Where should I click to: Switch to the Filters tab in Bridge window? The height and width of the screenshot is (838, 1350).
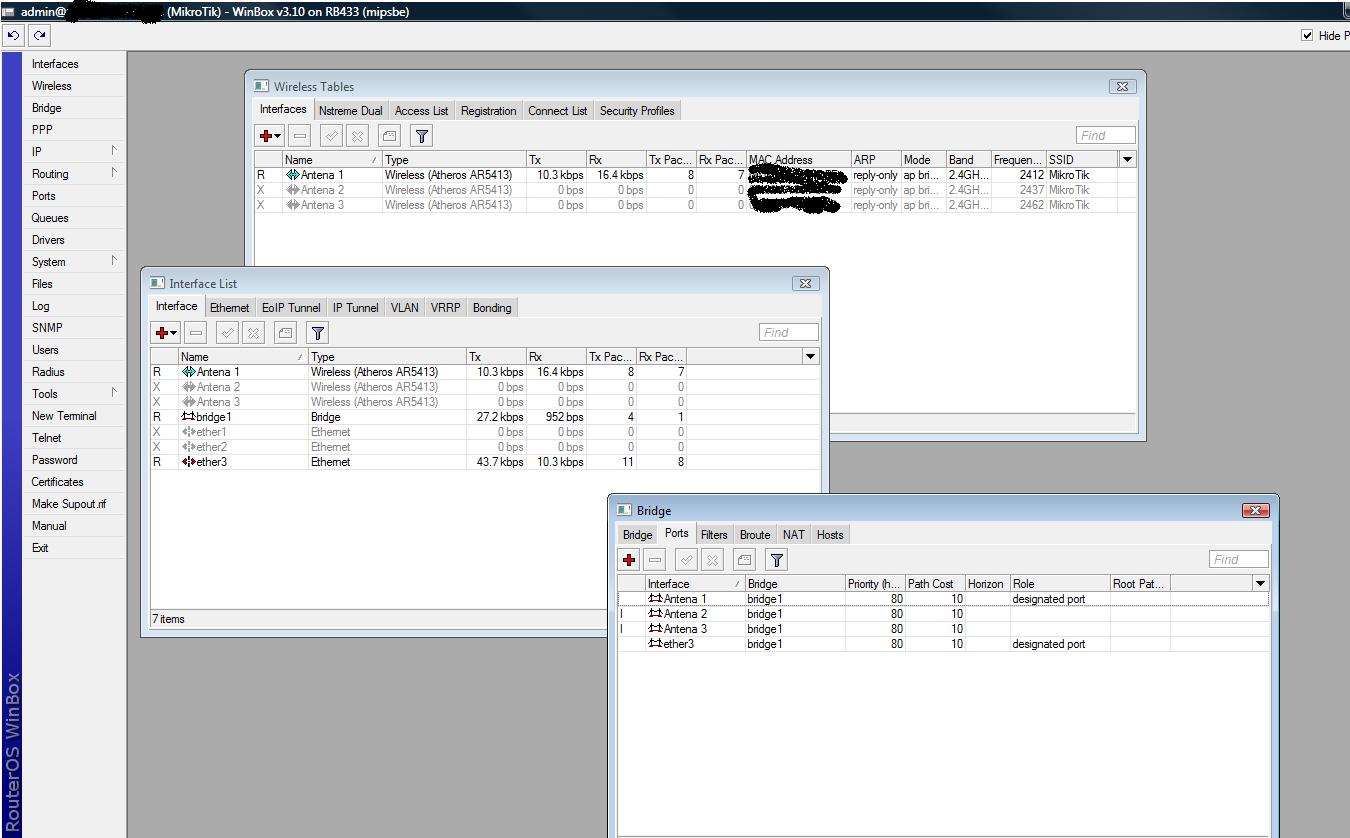tap(714, 535)
